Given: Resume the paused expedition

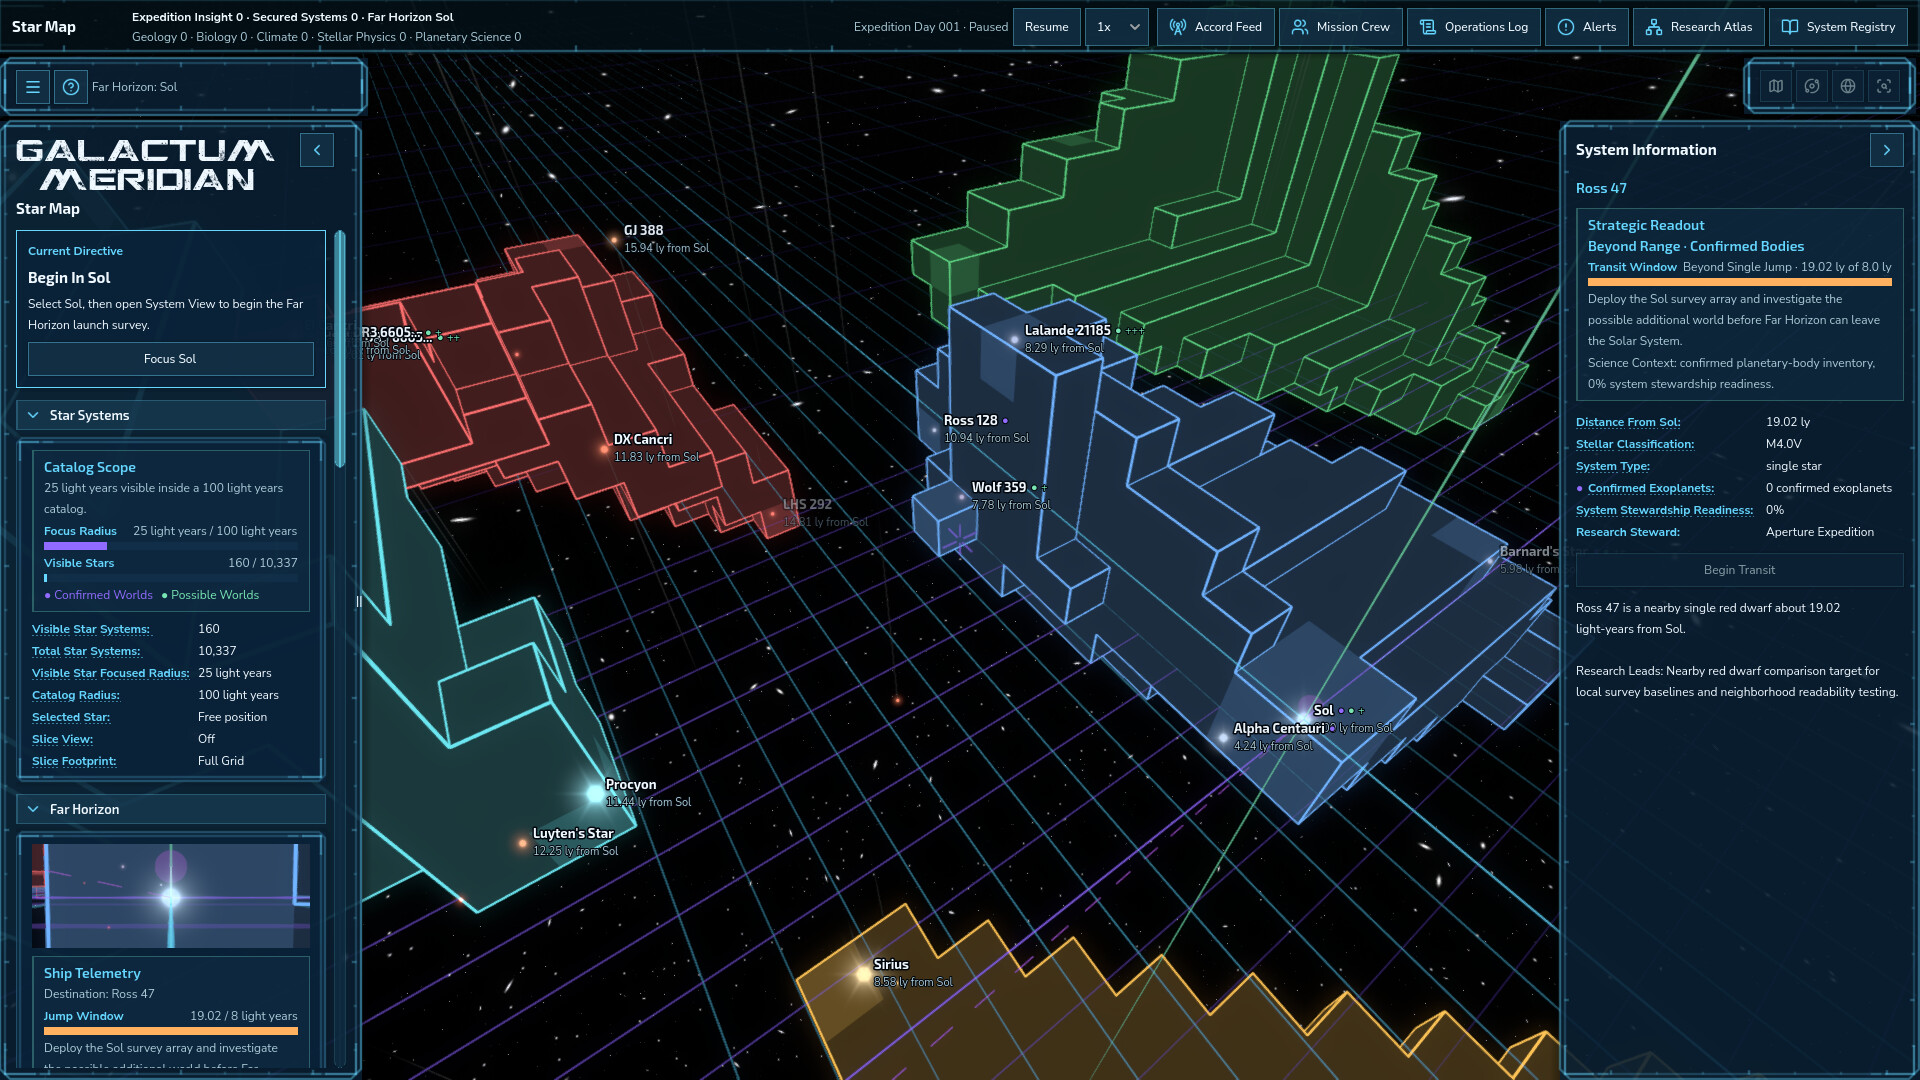Looking at the screenshot, I should point(1047,27).
